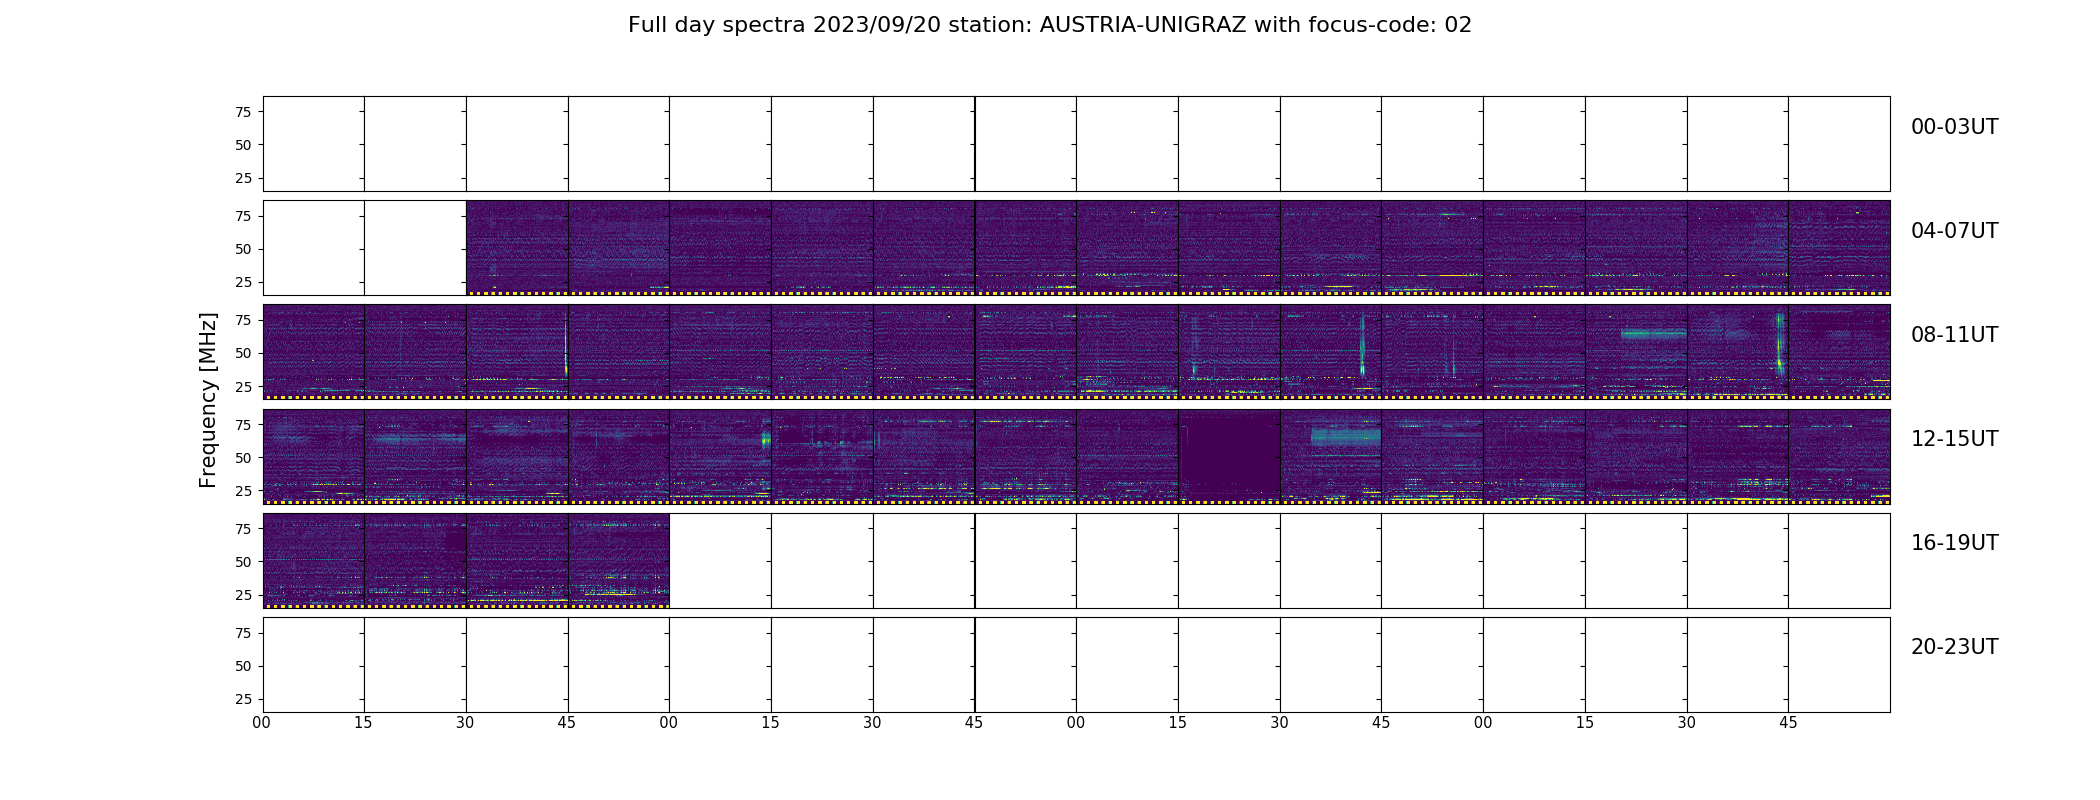Select the 20-23UT row label
2100x800 pixels.
pyautogui.click(x=1954, y=647)
